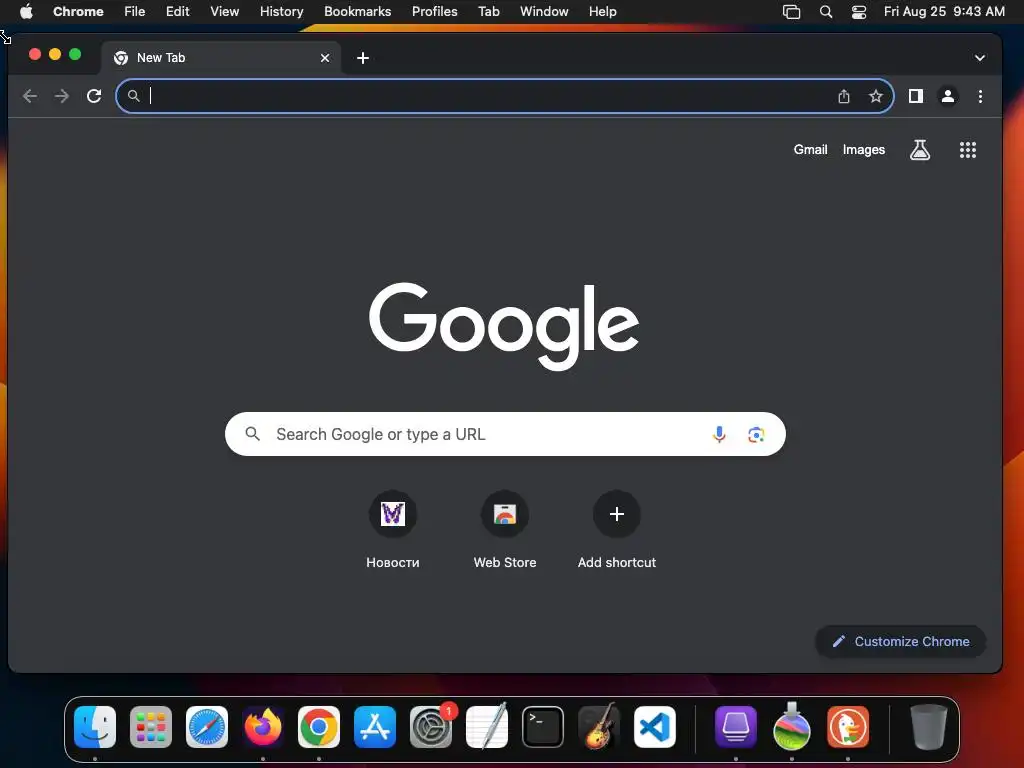The image size is (1024, 768).
Task: Open the View menu
Action: [x=225, y=12]
